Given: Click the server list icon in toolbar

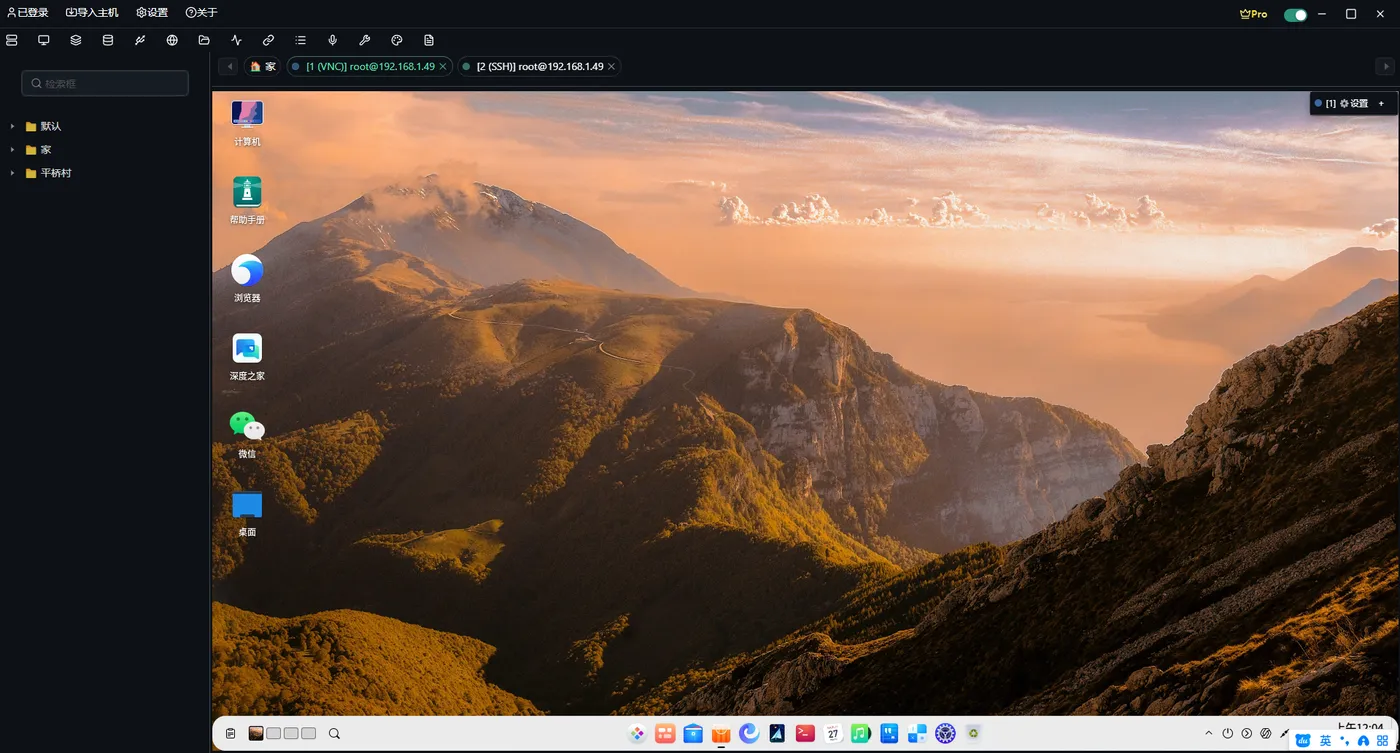Looking at the screenshot, I should point(12,40).
